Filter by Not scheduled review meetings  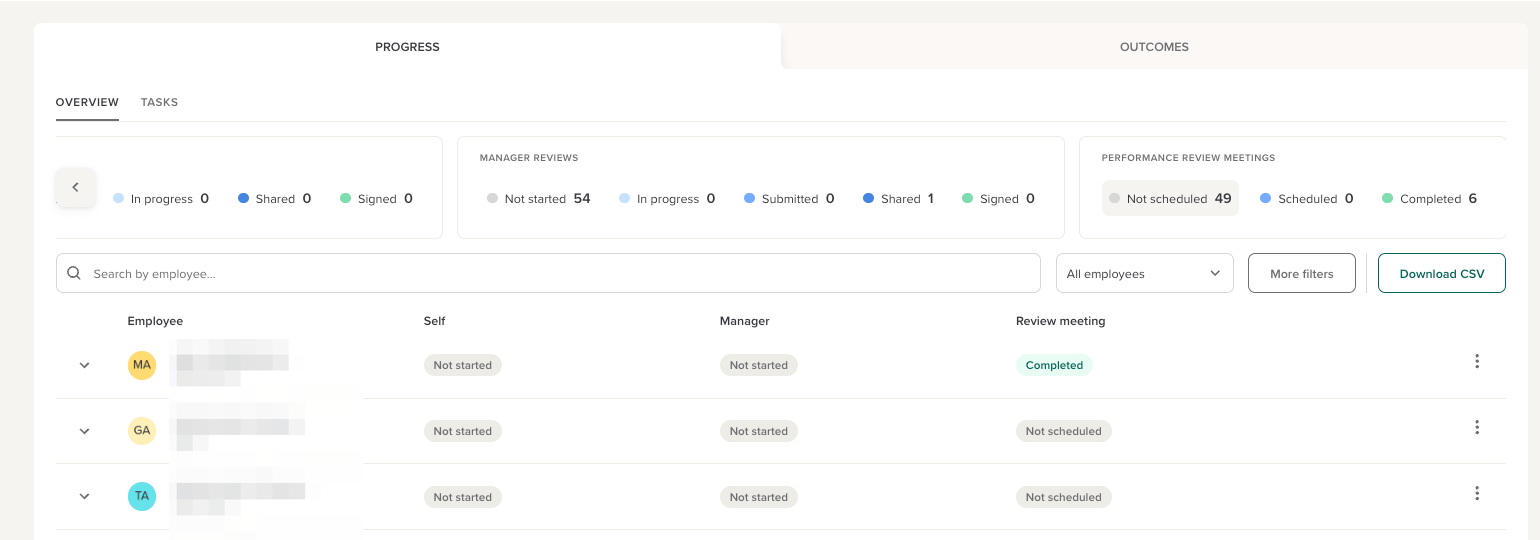(x=1170, y=199)
